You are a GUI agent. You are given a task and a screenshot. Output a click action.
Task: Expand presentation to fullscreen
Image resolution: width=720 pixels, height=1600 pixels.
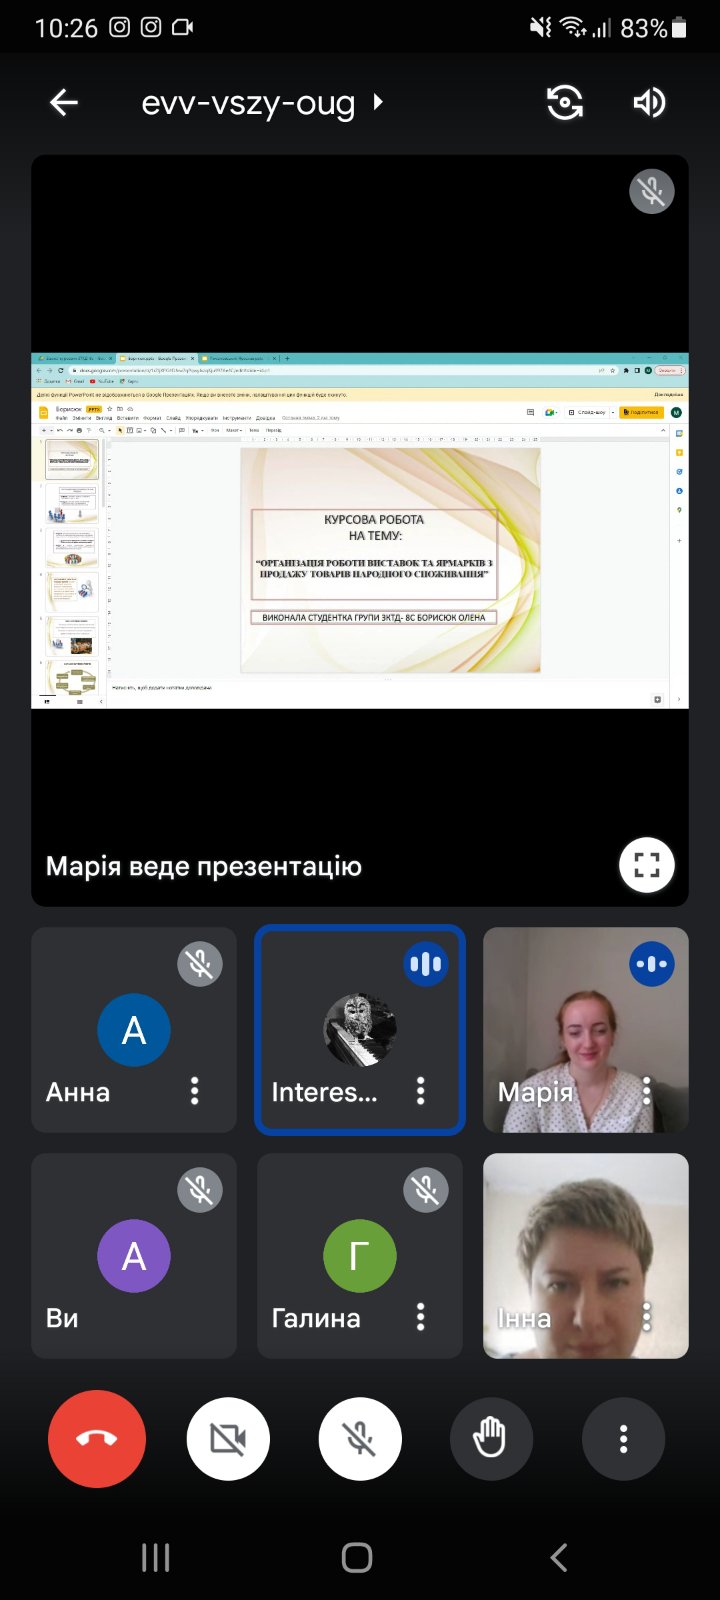point(647,865)
